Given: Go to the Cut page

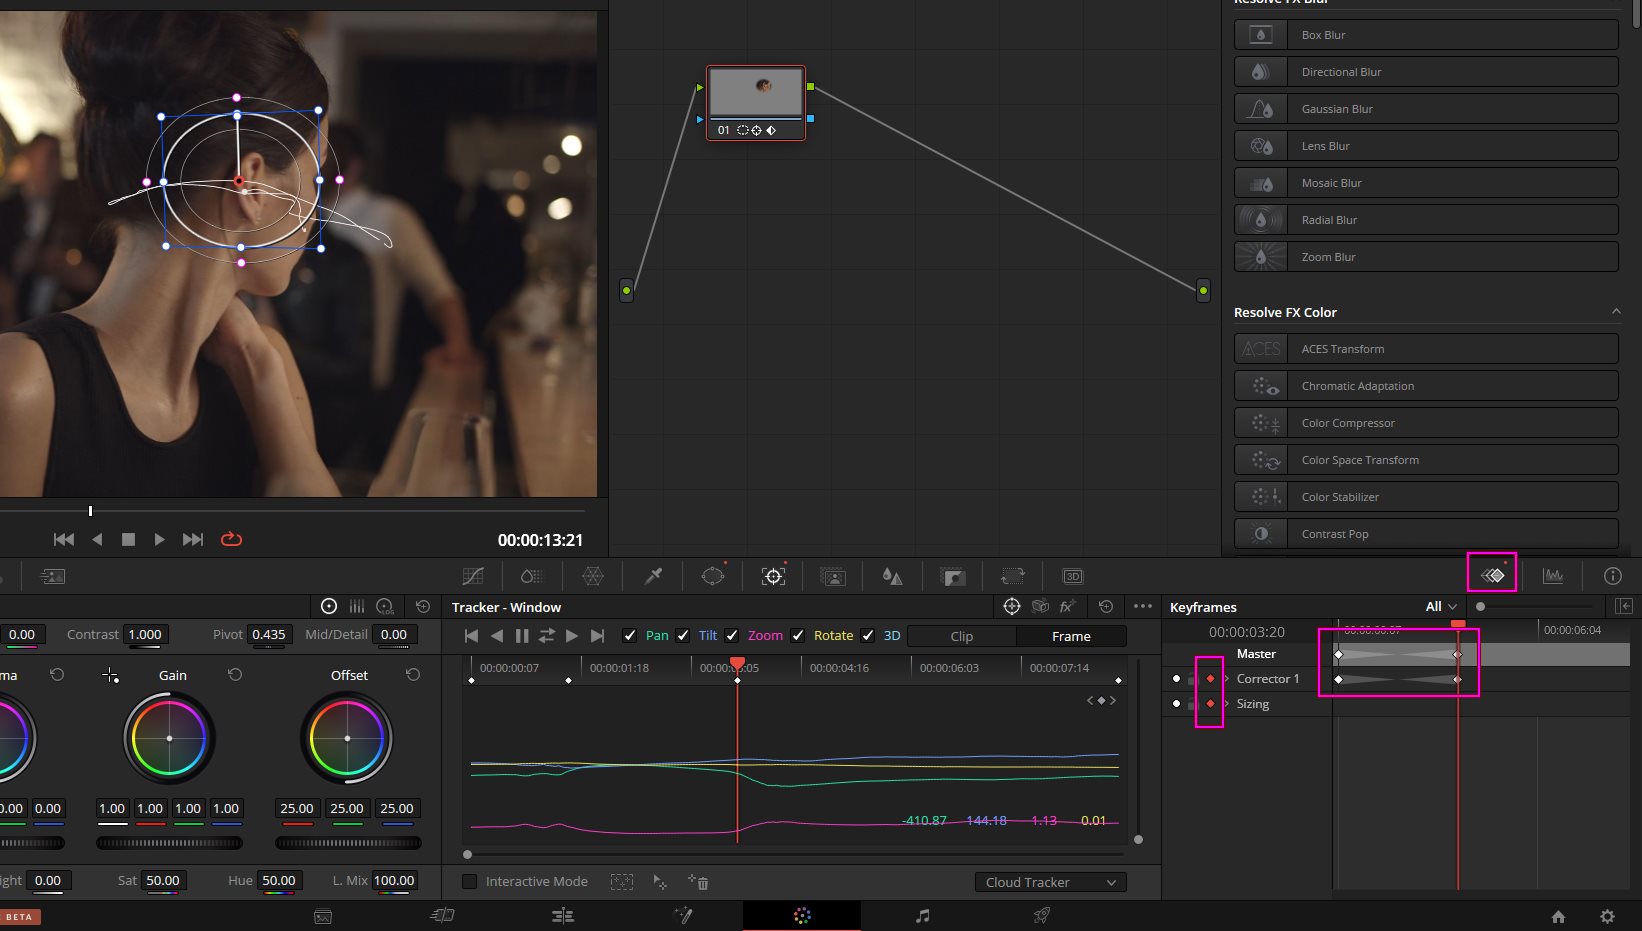Looking at the screenshot, I should coord(442,915).
